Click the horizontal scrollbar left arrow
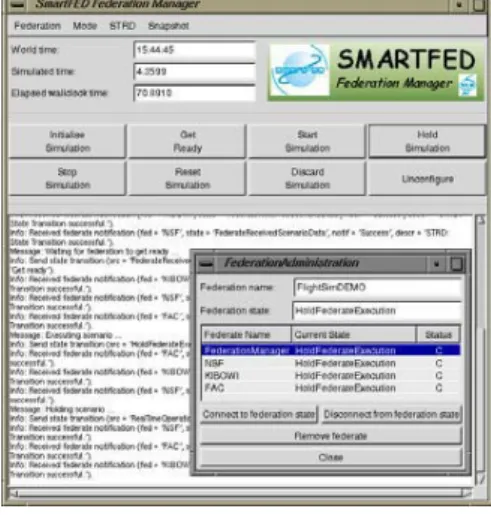Image resolution: width=491 pixels, height=515 pixels. click(13, 493)
